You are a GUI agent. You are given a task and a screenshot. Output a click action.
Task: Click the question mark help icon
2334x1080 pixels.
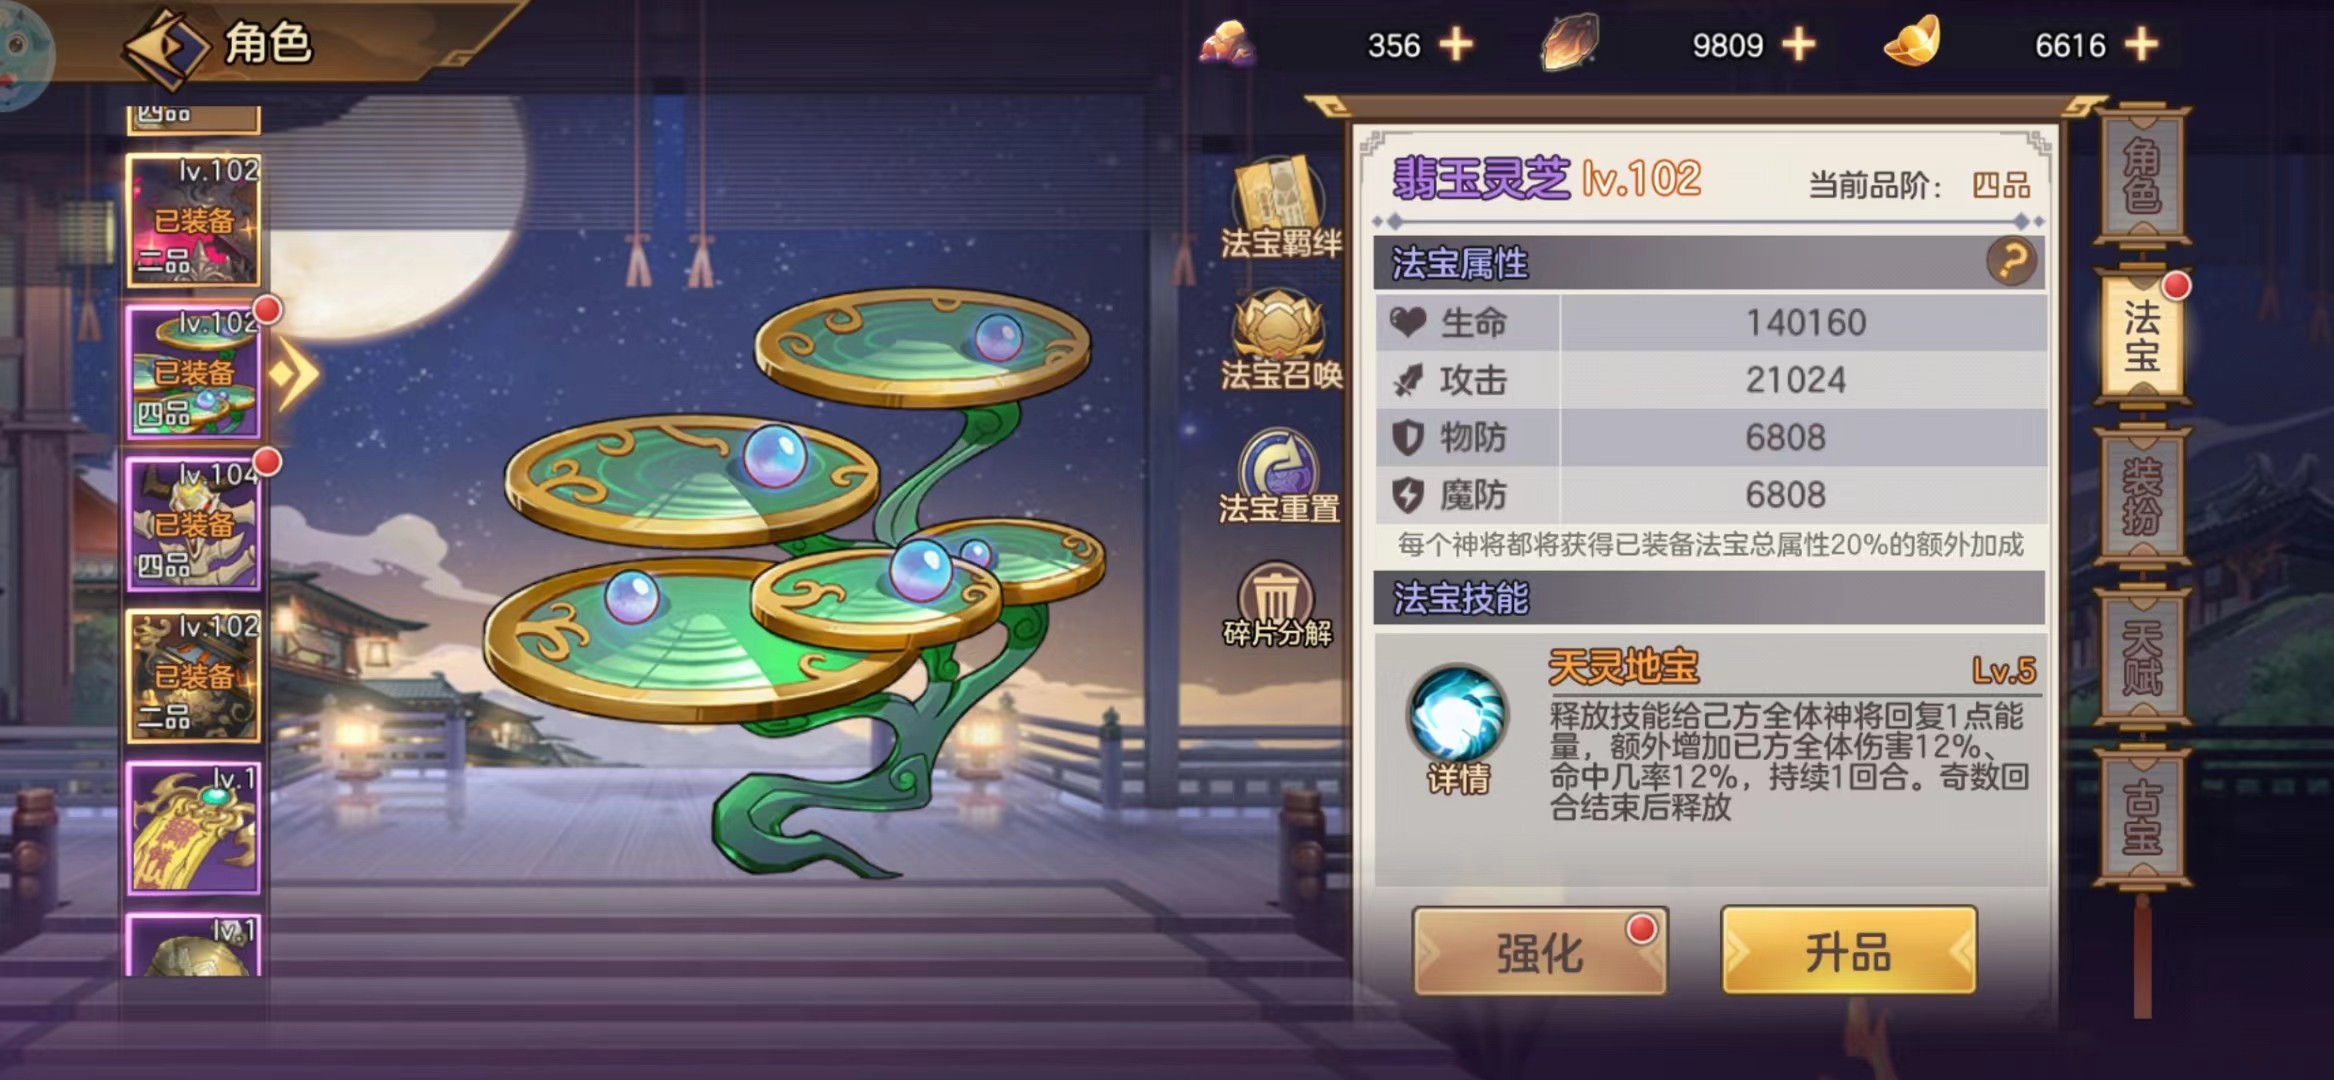(2011, 262)
